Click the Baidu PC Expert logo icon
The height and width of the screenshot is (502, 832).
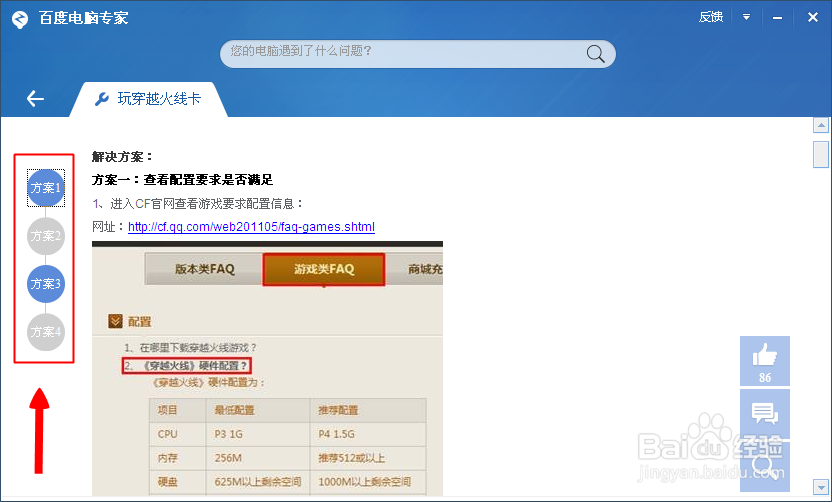(20, 20)
